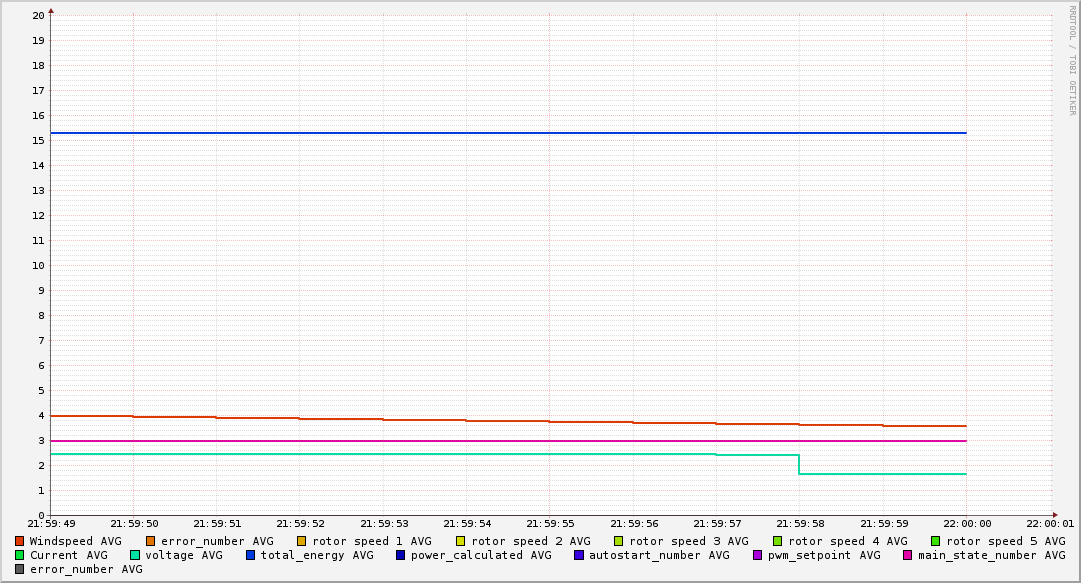The image size is (1081, 583).
Task: Click the purple pwm_setpoint AVG swatch
Action: 757,555
